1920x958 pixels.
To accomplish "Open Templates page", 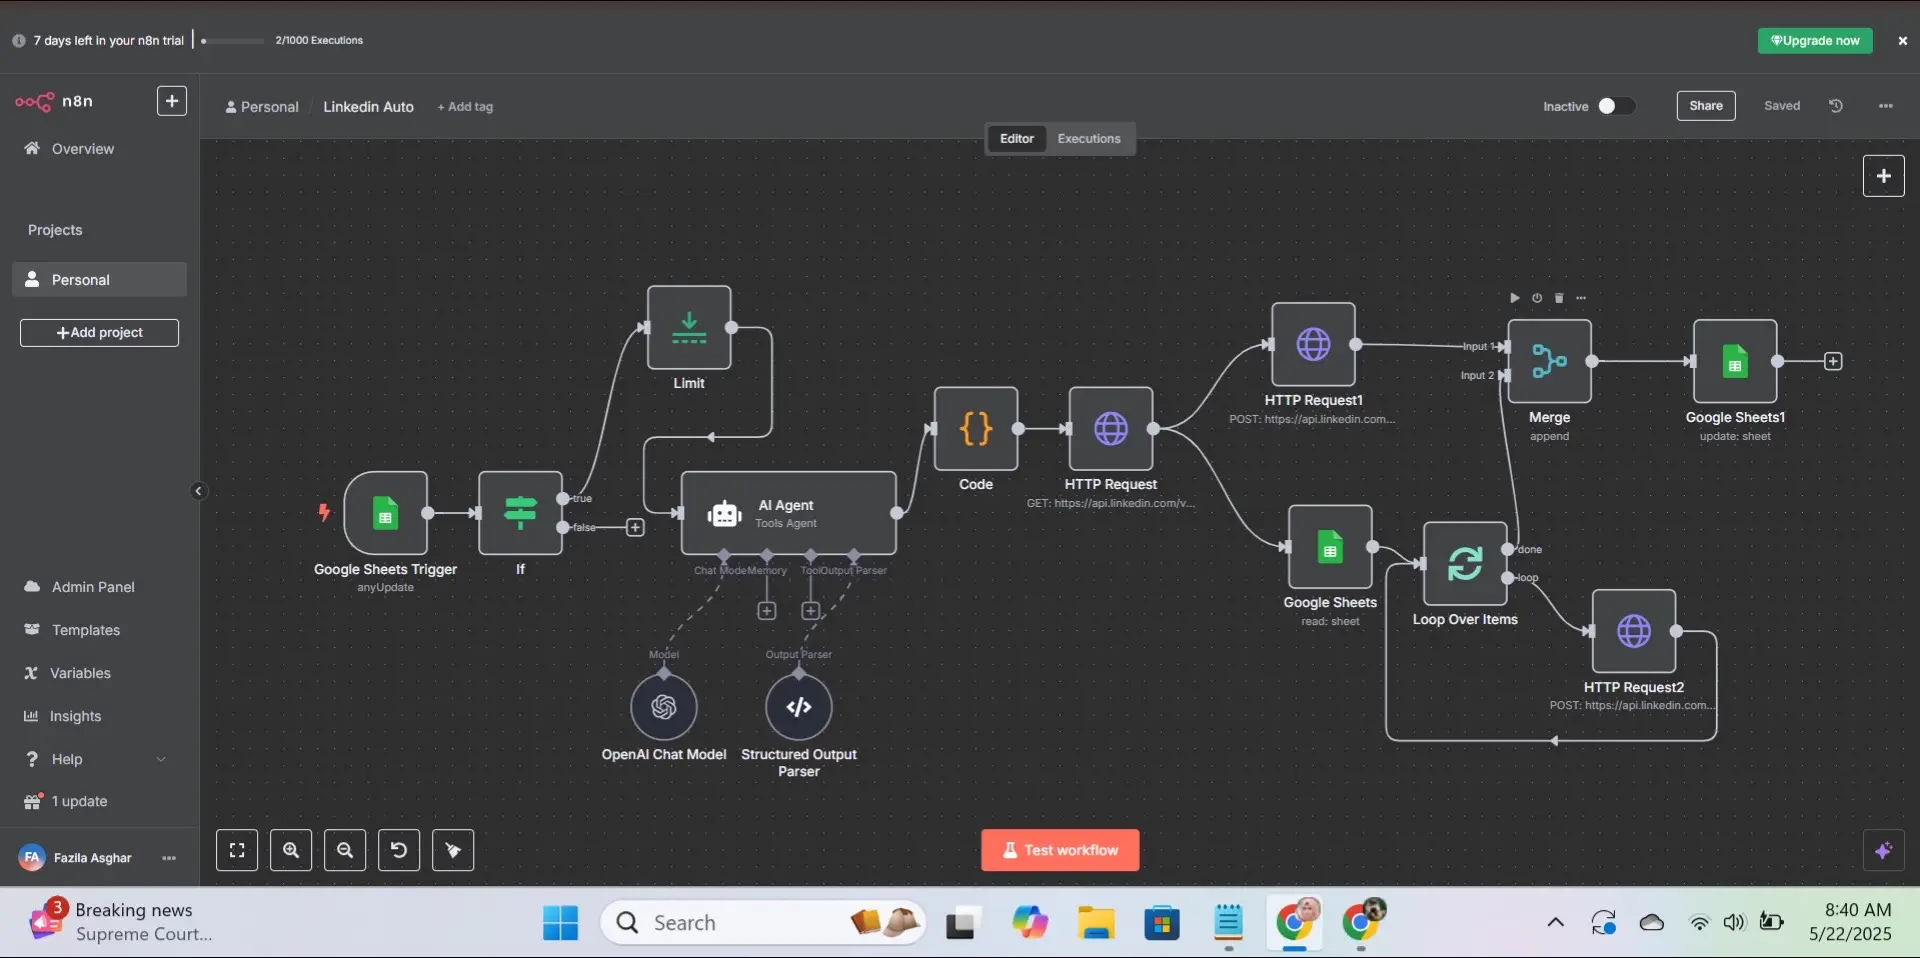I will point(99,630).
